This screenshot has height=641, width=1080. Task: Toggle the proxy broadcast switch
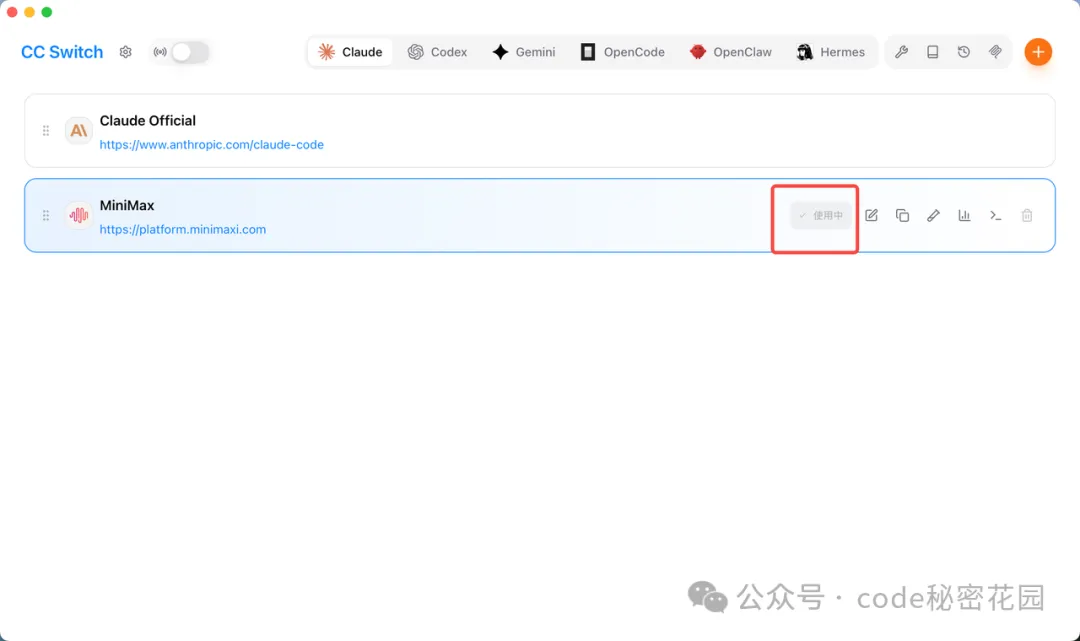(x=189, y=52)
